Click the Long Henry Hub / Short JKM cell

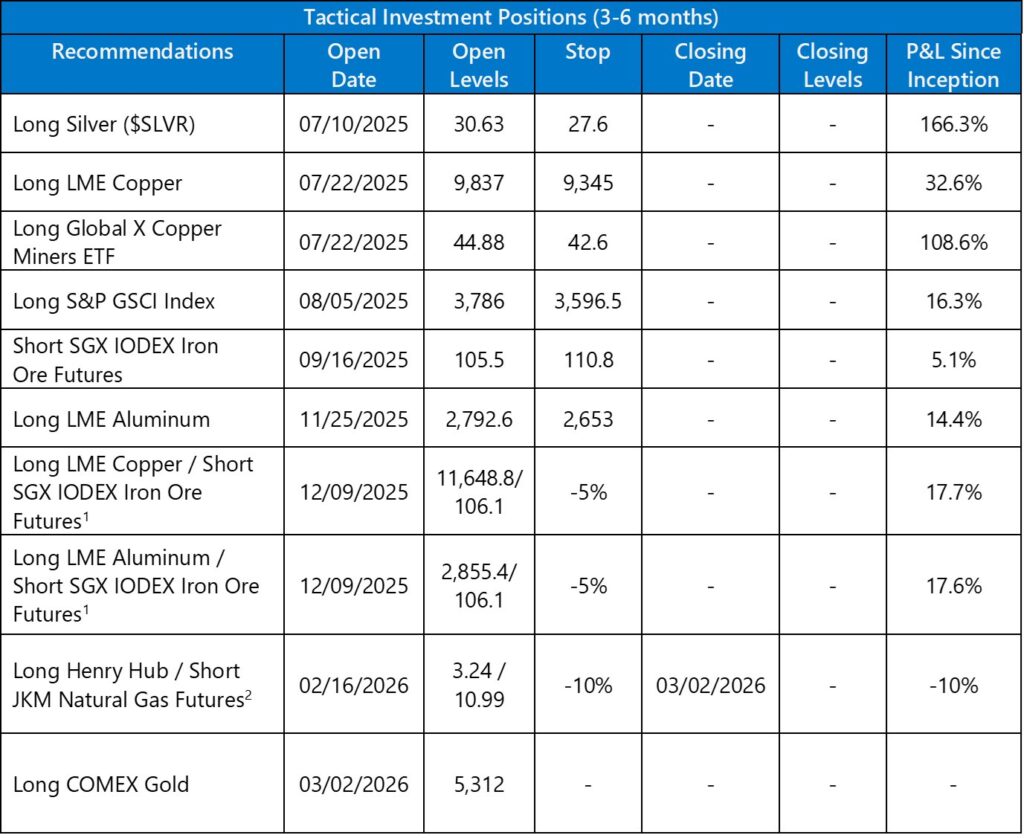(129, 685)
